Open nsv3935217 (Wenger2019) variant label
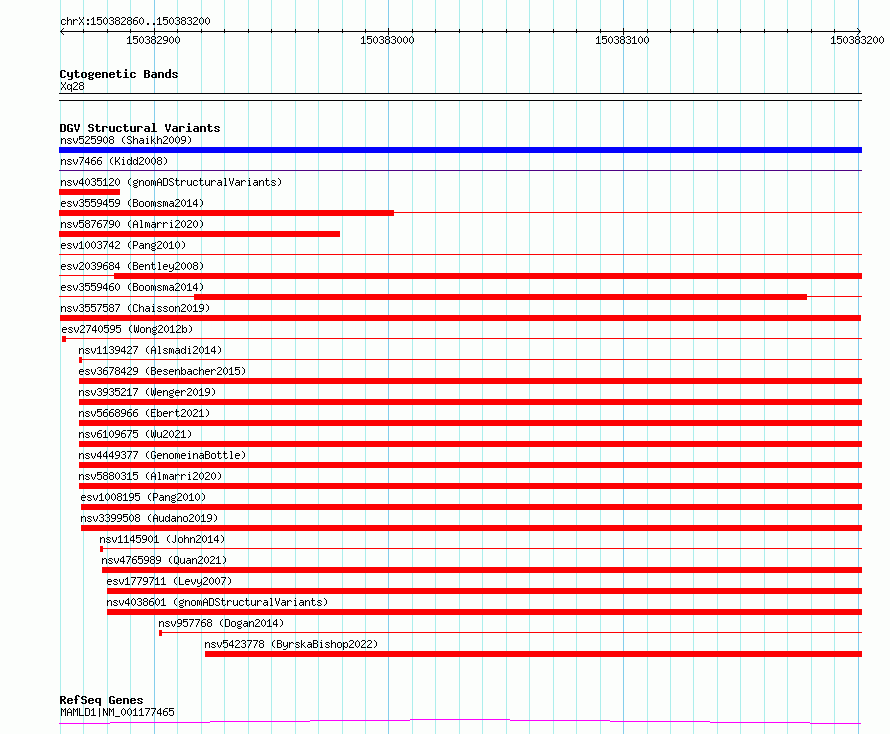890x734 pixels. point(147,392)
